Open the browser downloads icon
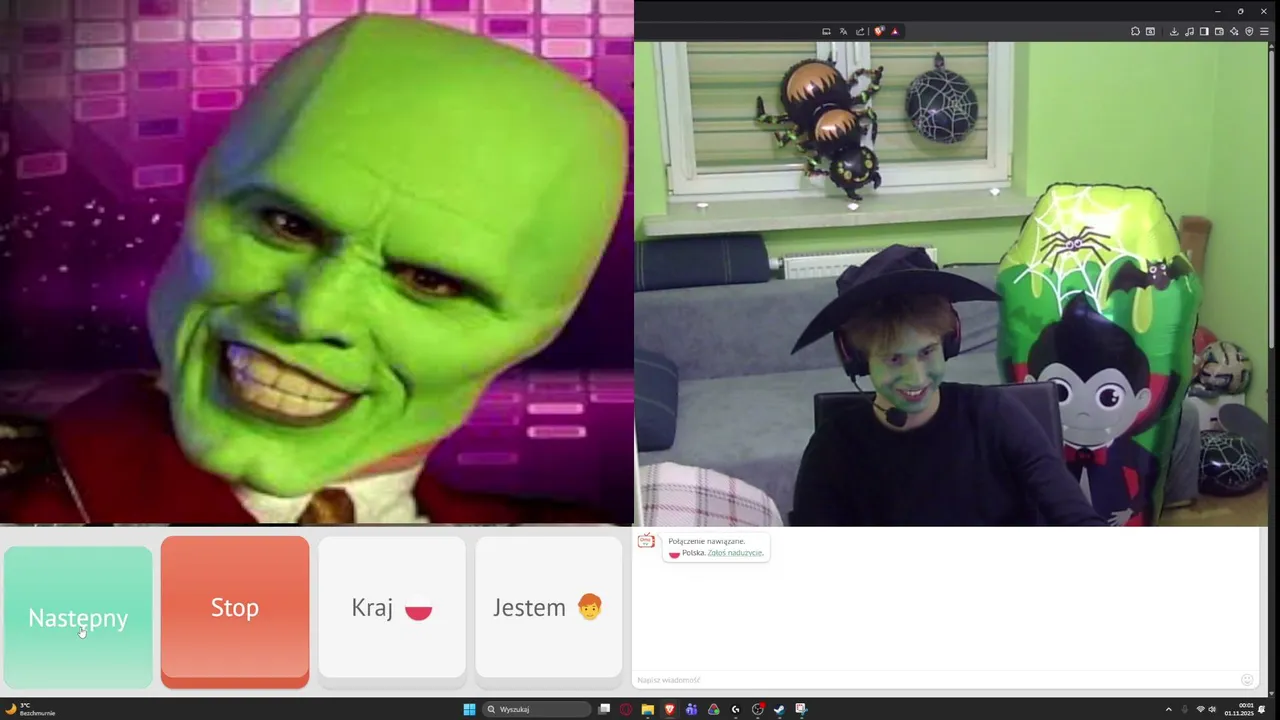This screenshot has height=720, width=1280. click(x=1174, y=31)
